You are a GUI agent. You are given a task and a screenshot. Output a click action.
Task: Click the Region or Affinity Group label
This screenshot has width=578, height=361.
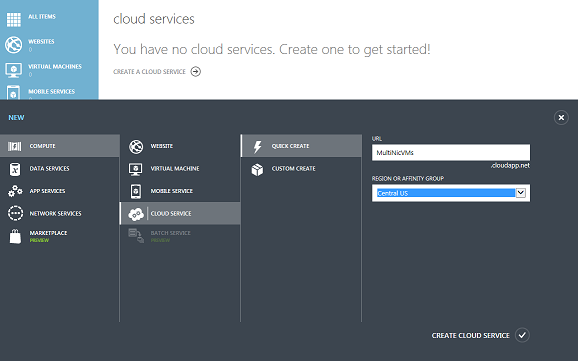(408, 178)
